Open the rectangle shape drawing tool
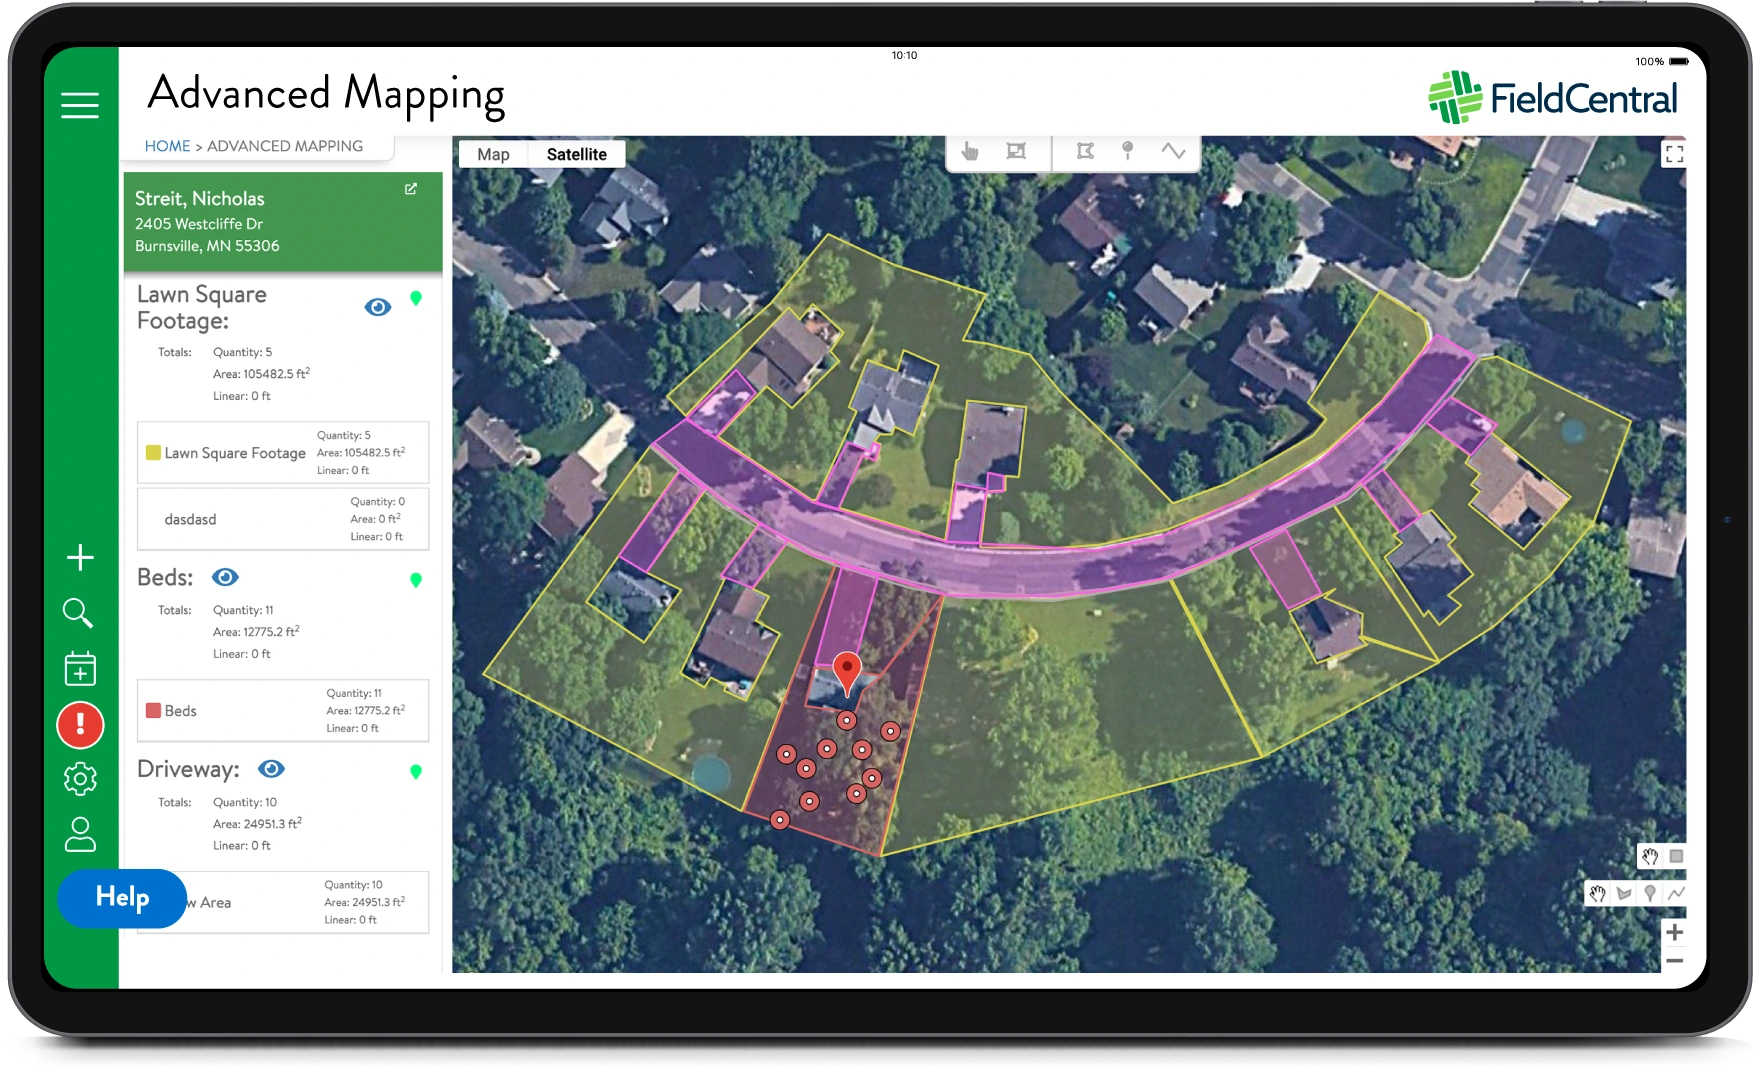This screenshot has width=1759, height=1067. (1017, 152)
